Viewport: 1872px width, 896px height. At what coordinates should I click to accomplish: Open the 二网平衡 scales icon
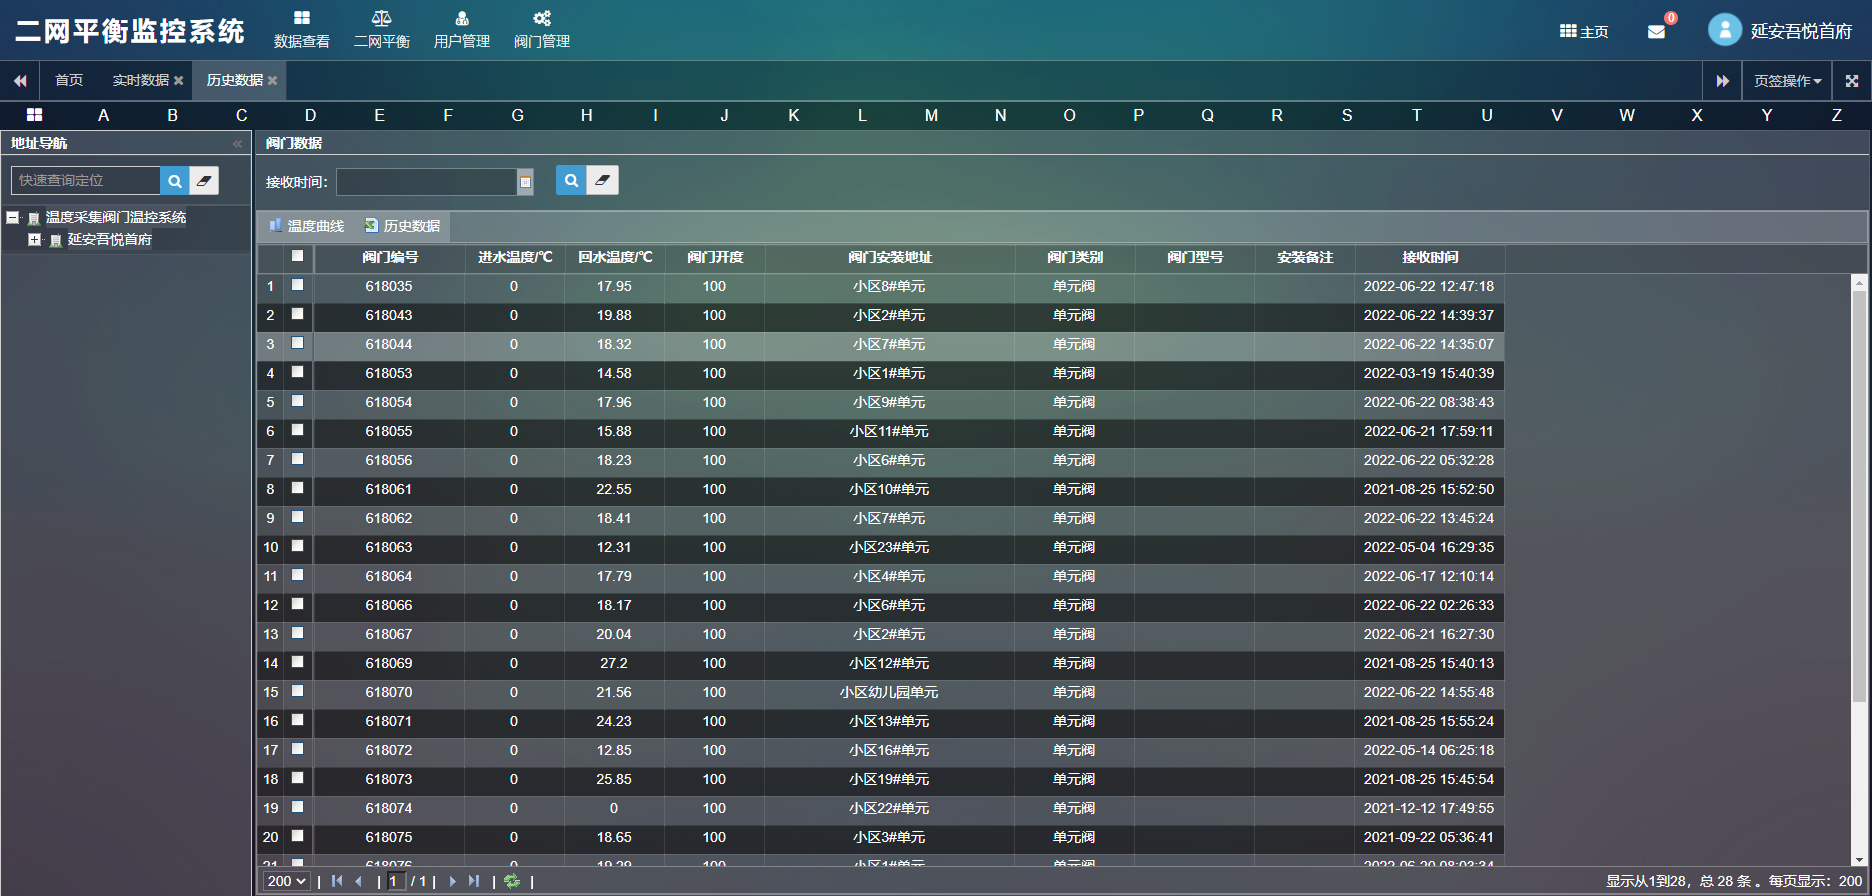[x=381, y=18]
